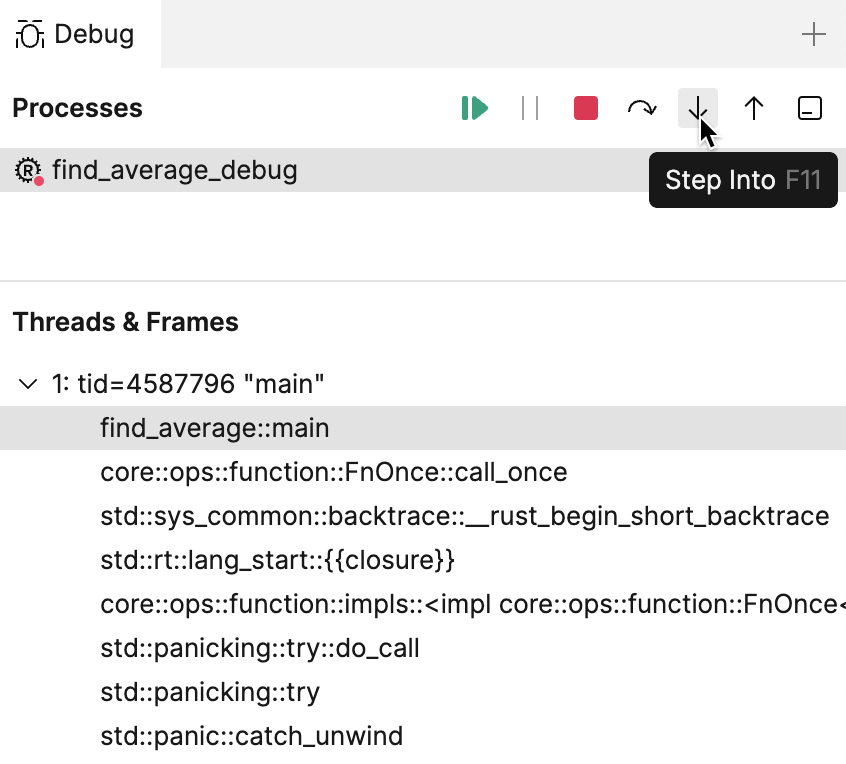This screenshot has height=764, width=846.
Task: Click the Rust logo next to find_average_debug
Action: (29, 170)
